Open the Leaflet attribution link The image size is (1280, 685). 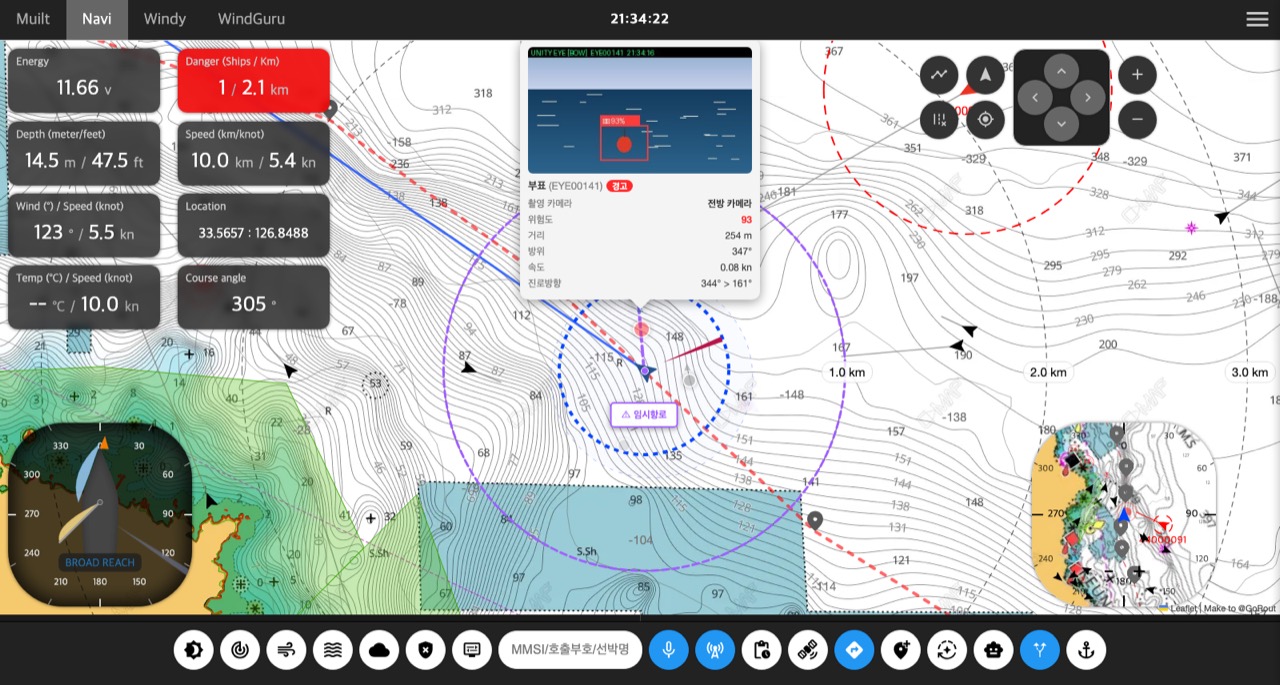pos(1183,608)
